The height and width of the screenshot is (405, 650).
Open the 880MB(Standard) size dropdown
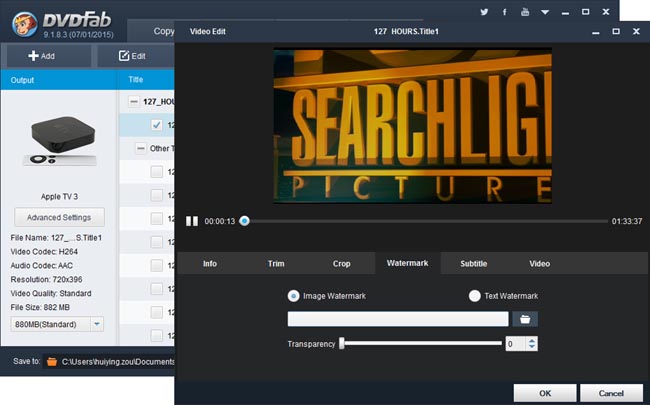click(57, 324)
